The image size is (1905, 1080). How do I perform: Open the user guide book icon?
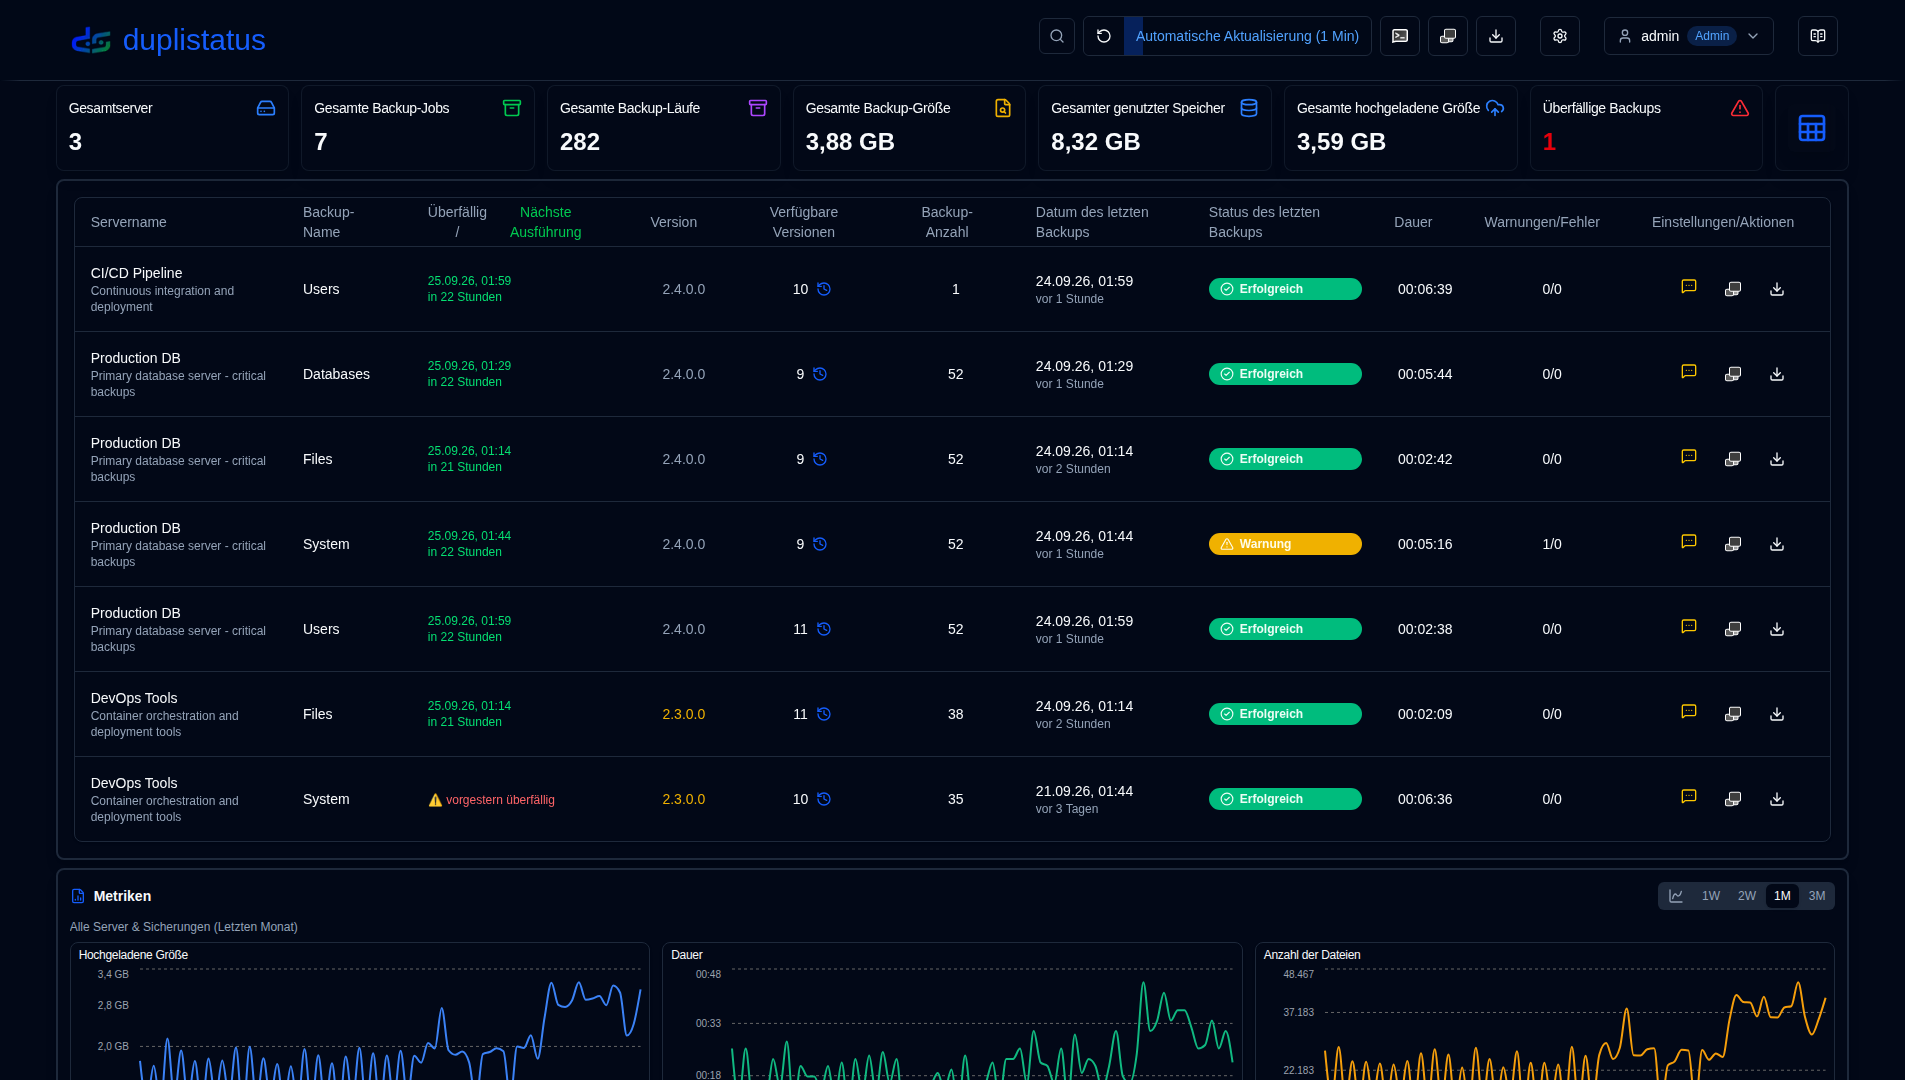tap(1818, 36)
